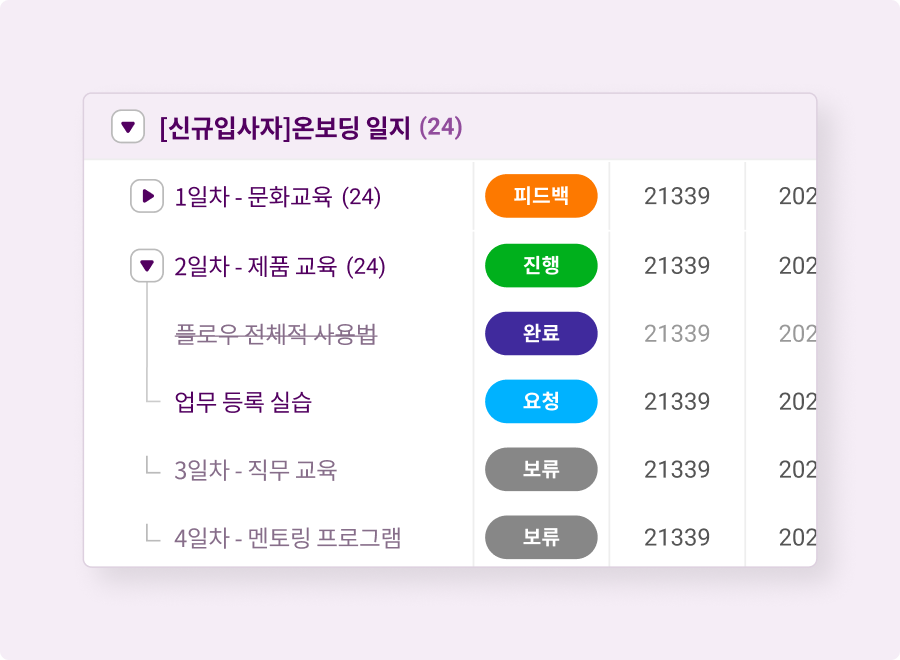Open the 업무 등록 실습 task
The image size is (900, 660).
[x=243, y=402]
